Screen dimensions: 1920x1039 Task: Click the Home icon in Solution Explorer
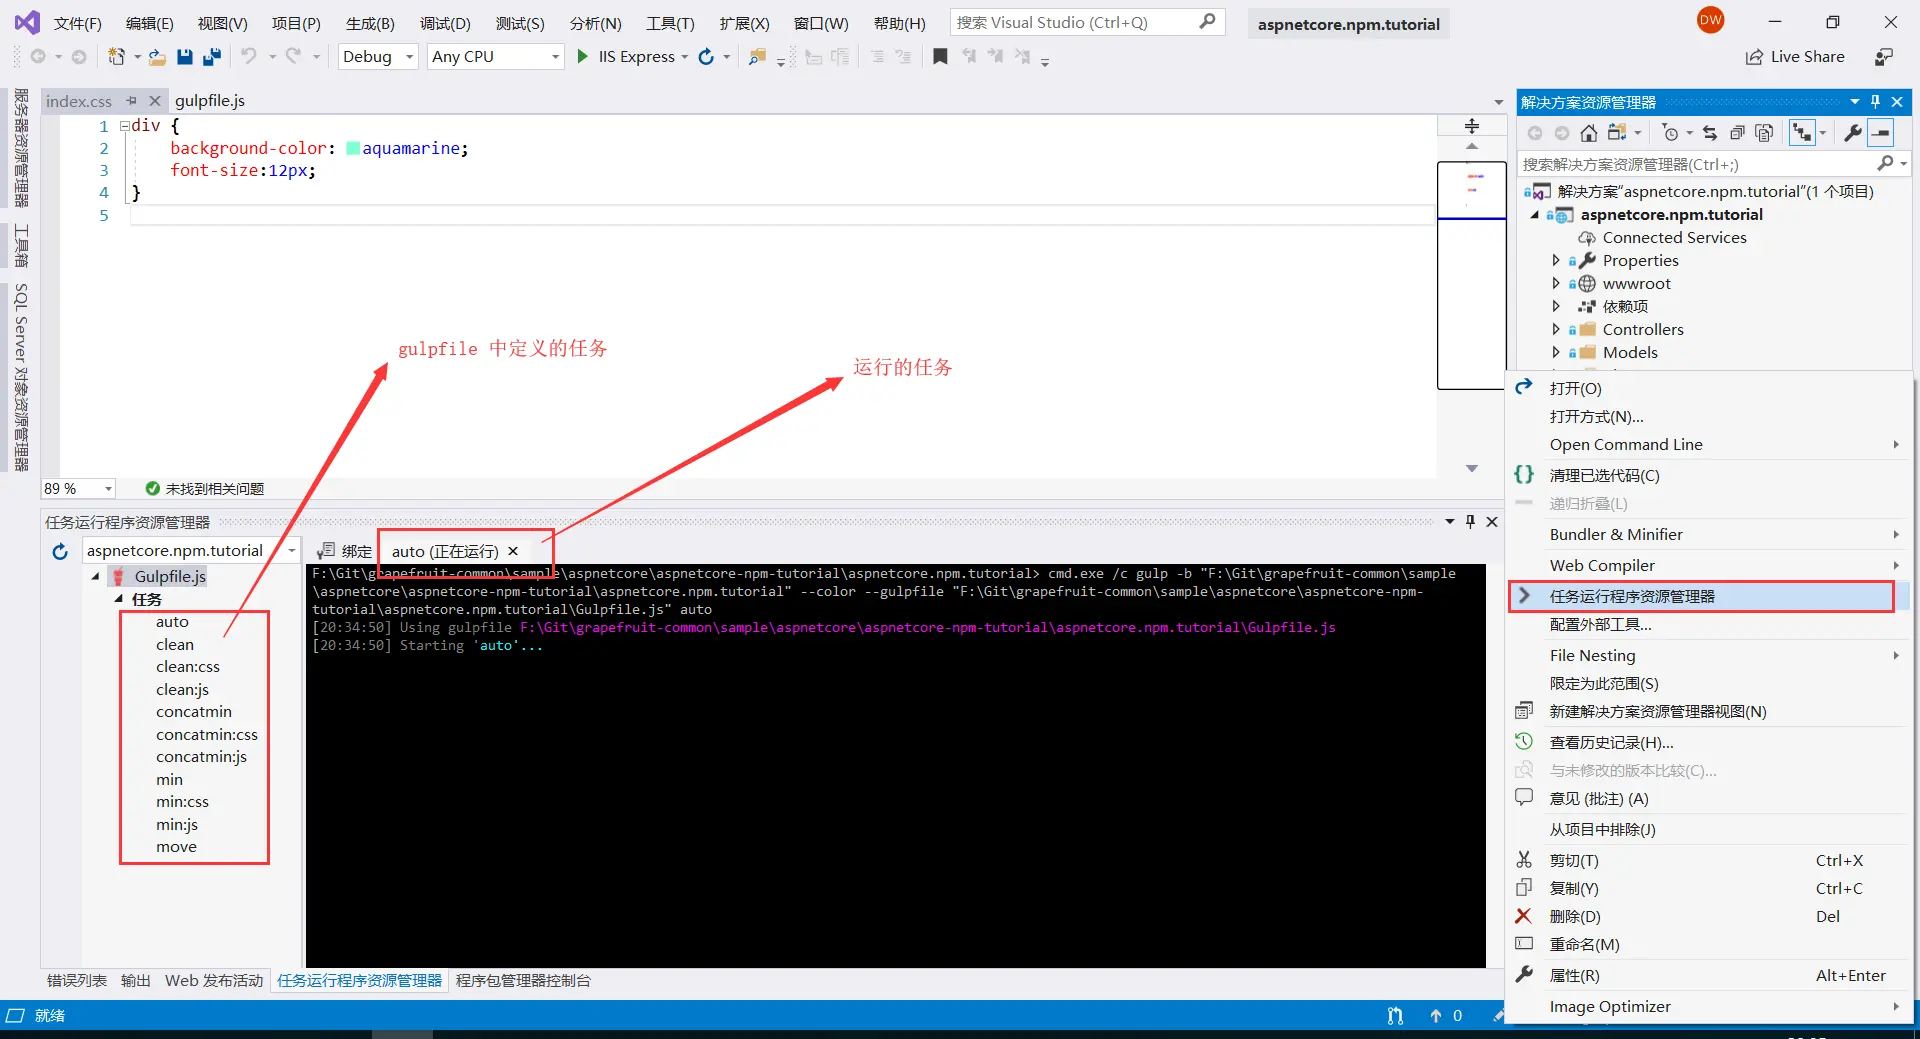pos(1589,133)
